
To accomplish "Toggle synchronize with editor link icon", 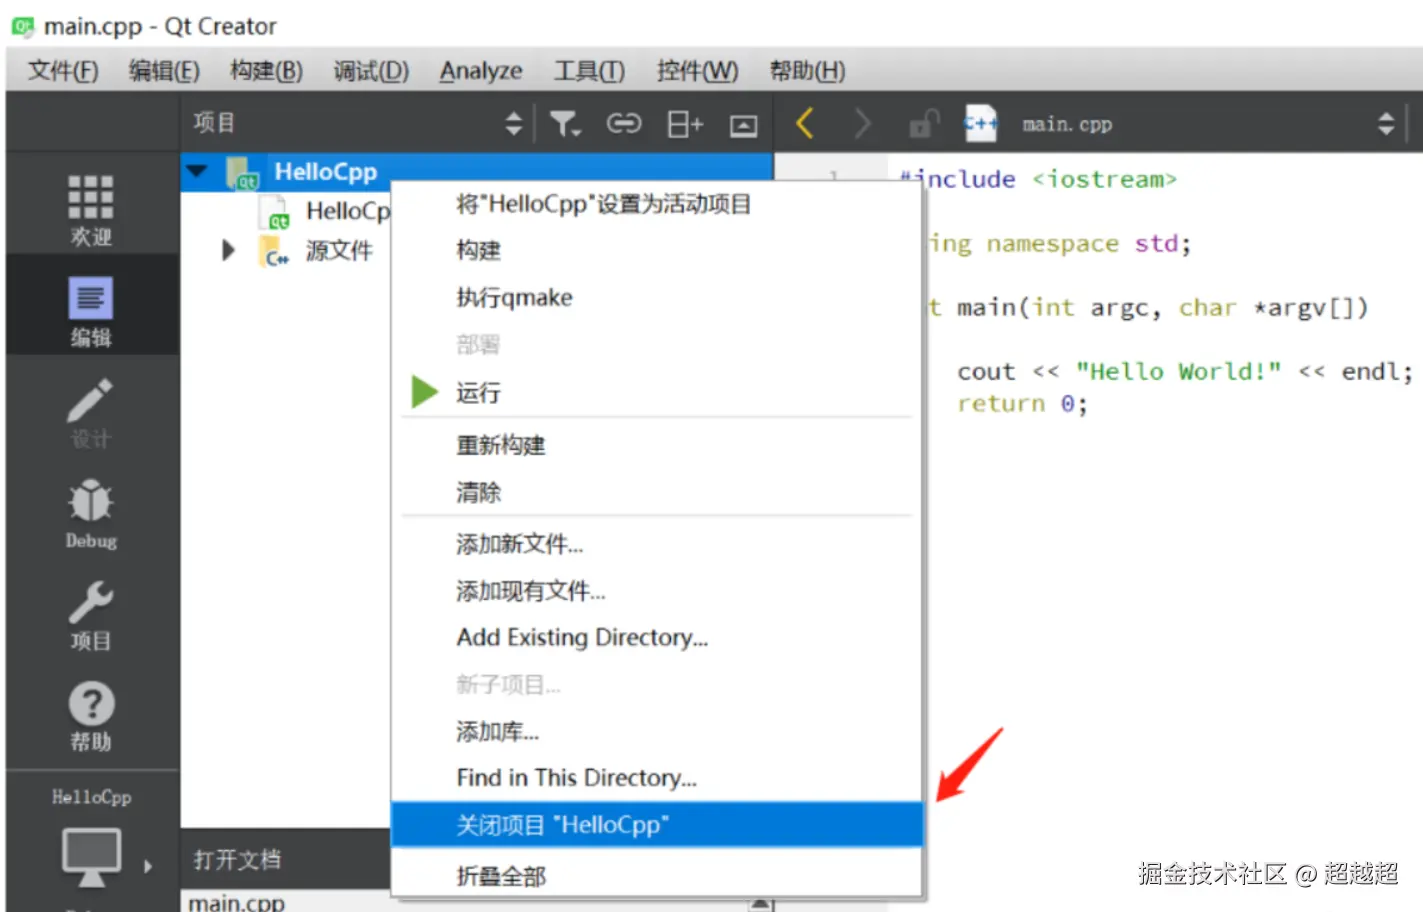I will [624, 123].
